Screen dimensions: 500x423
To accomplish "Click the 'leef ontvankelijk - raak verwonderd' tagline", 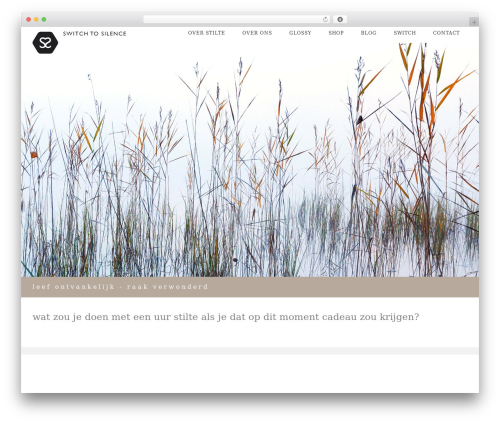I will [120, 287].
